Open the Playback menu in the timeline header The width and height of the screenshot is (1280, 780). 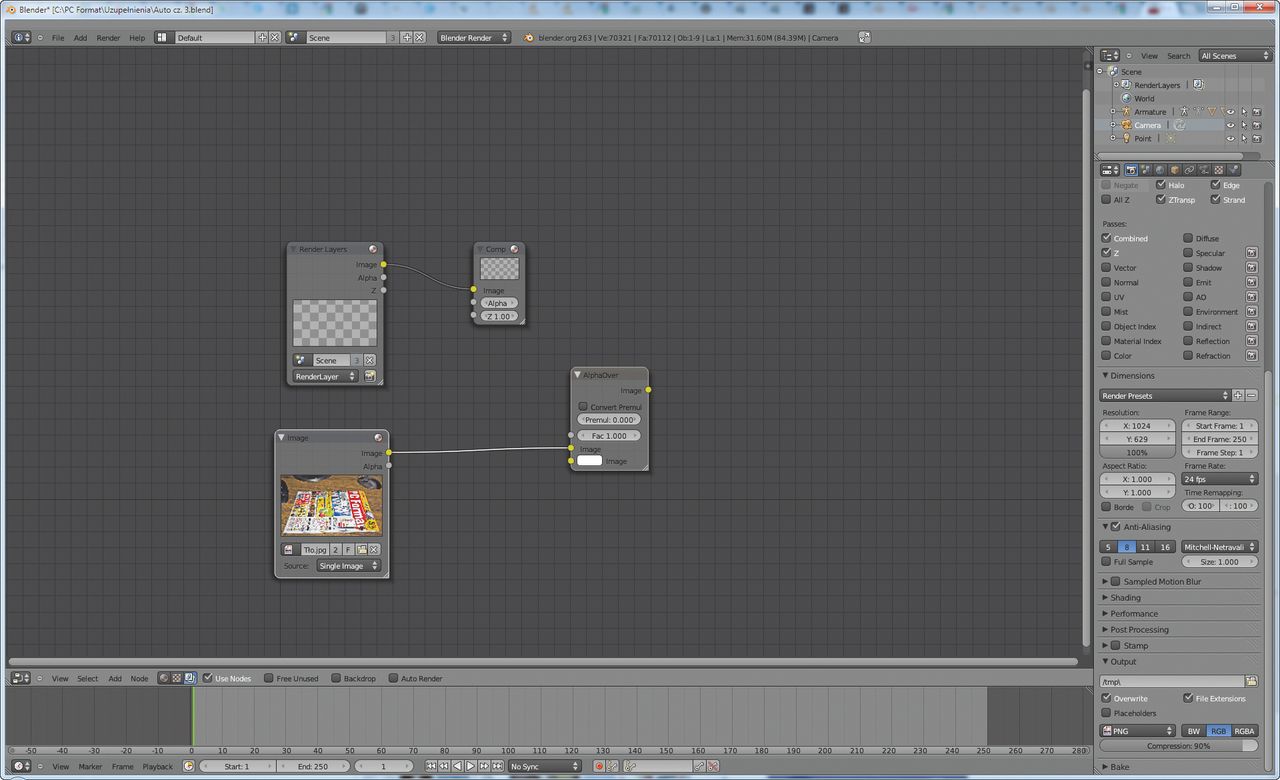tap(157, 766)
